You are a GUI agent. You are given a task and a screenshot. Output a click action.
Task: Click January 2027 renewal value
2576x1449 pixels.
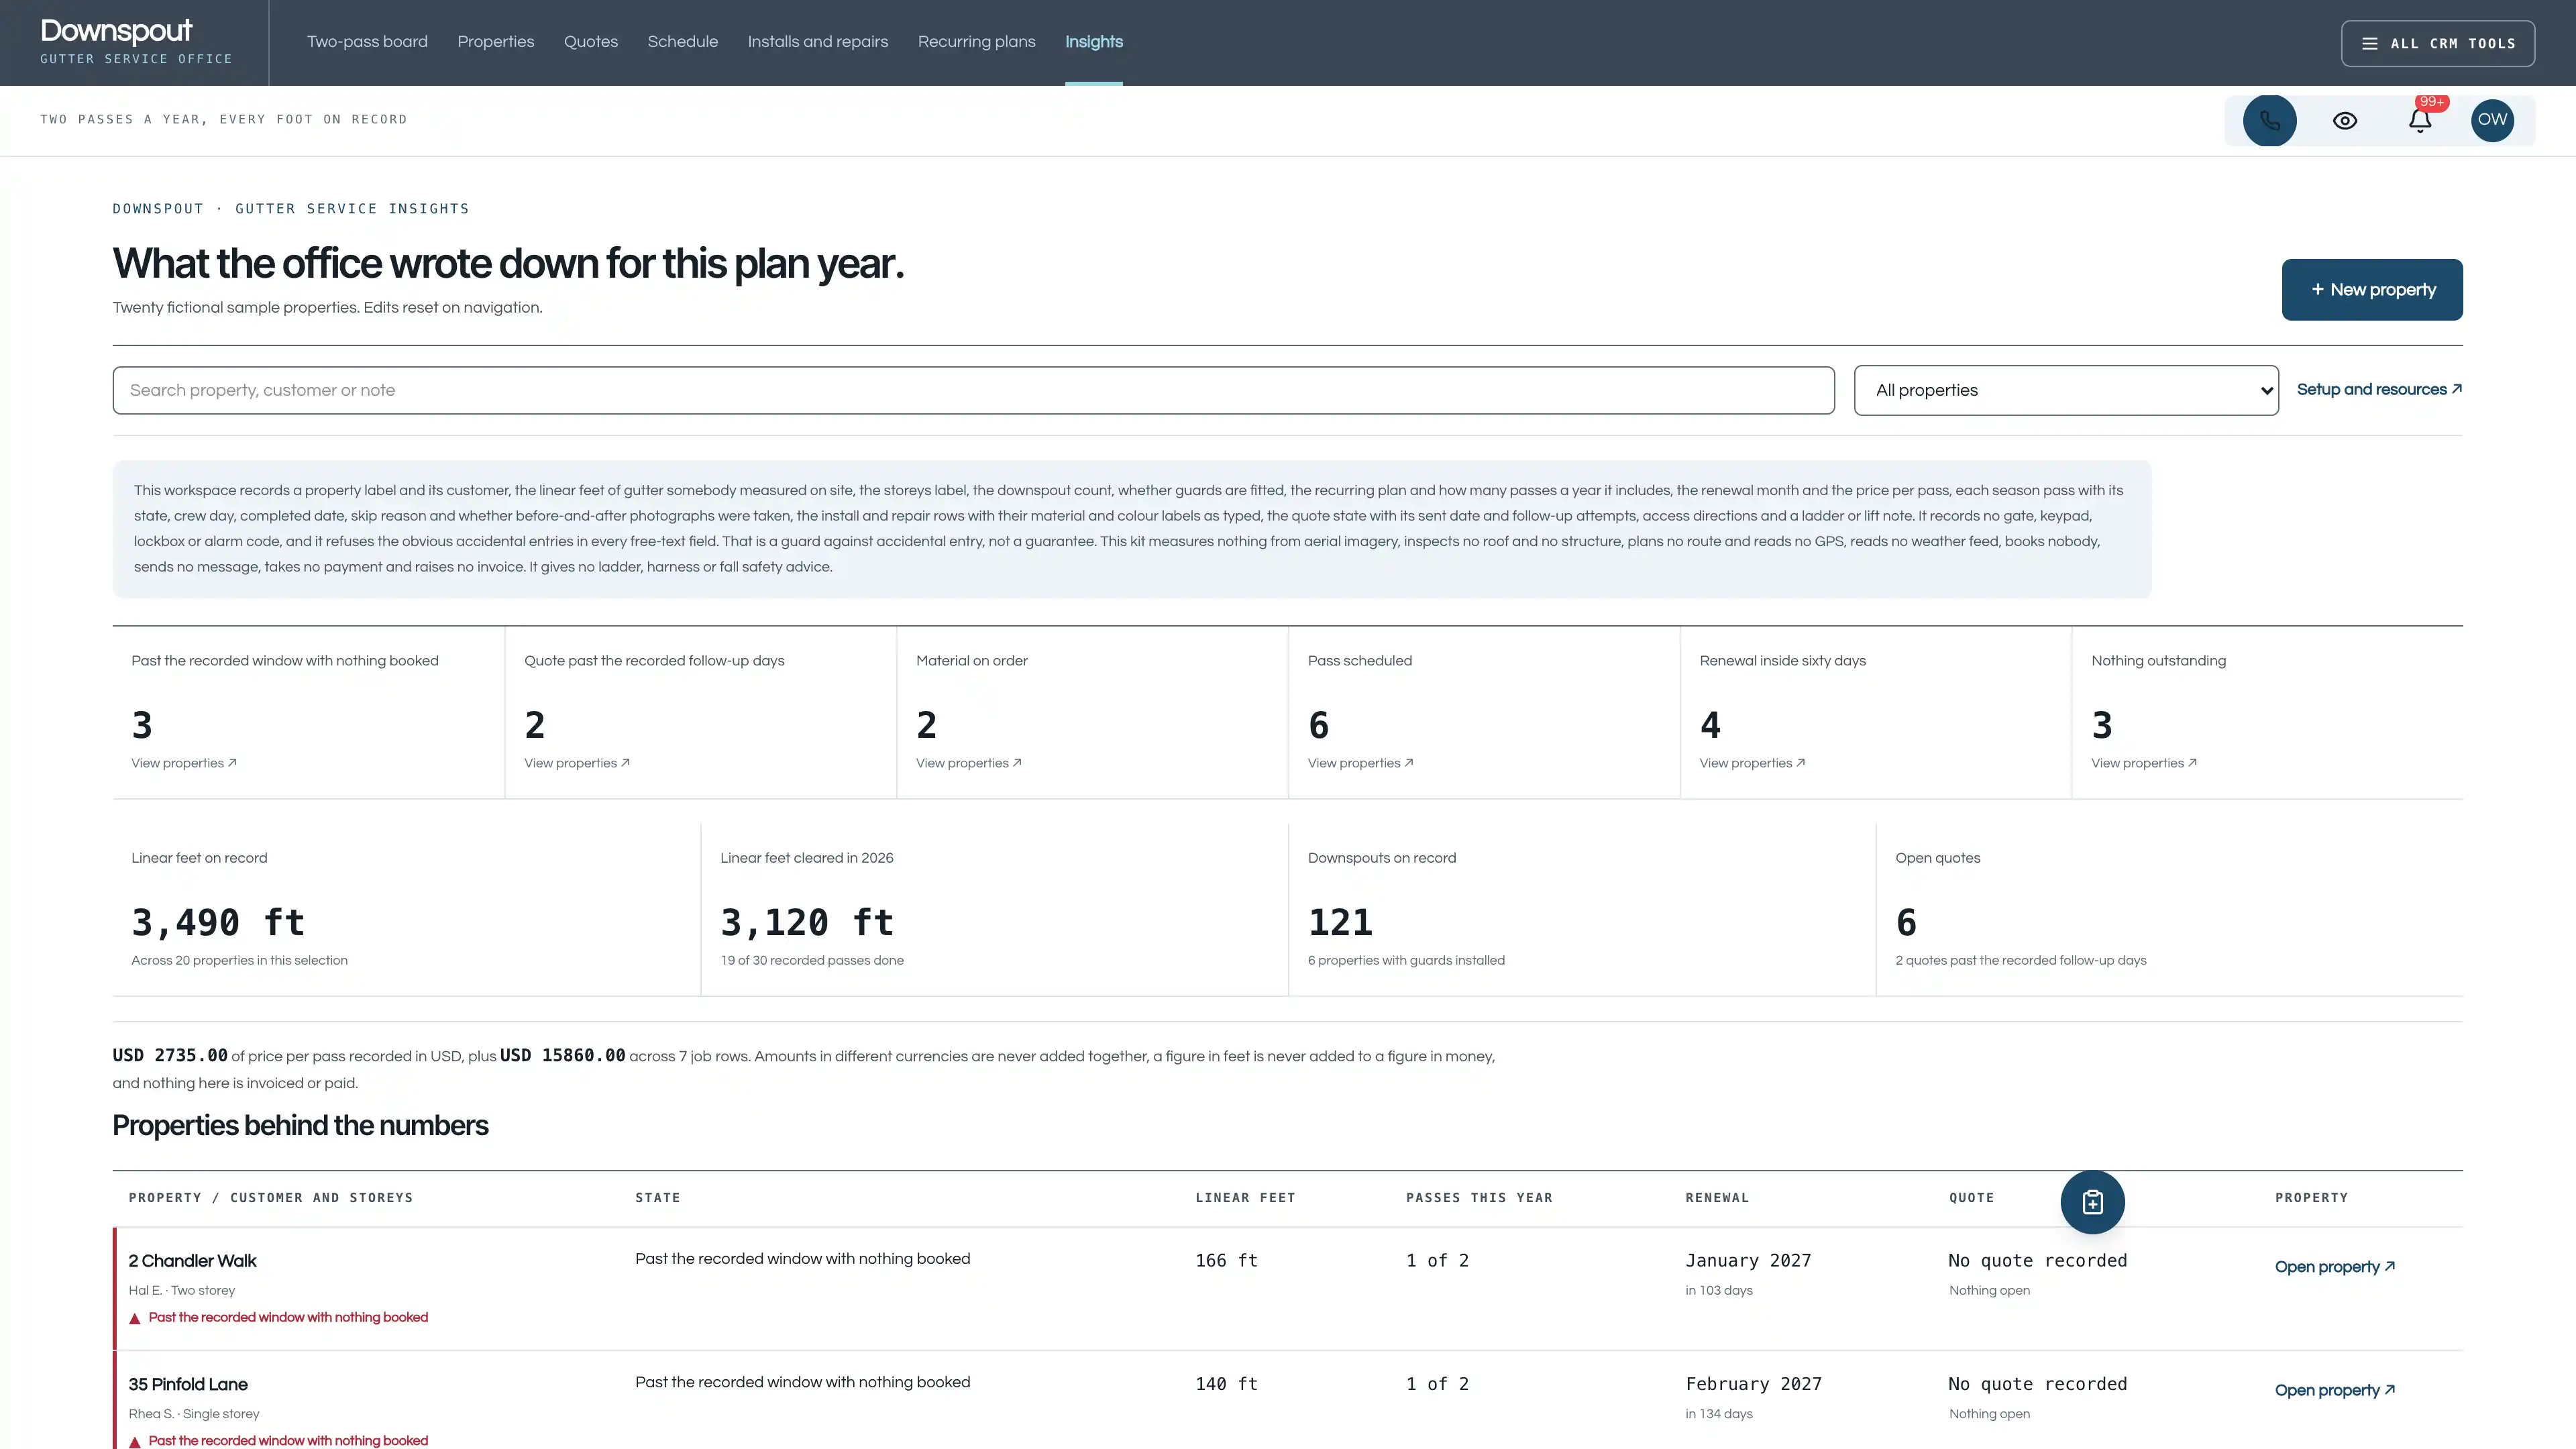pos(1748,1261)
